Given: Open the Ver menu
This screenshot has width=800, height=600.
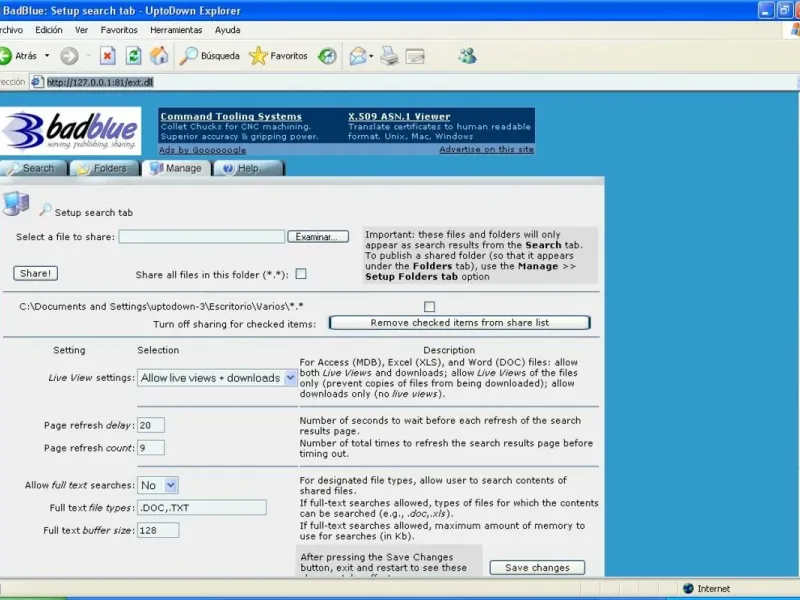Looking at the screenshot, I should pyautogui.click(x=82, y=30).
